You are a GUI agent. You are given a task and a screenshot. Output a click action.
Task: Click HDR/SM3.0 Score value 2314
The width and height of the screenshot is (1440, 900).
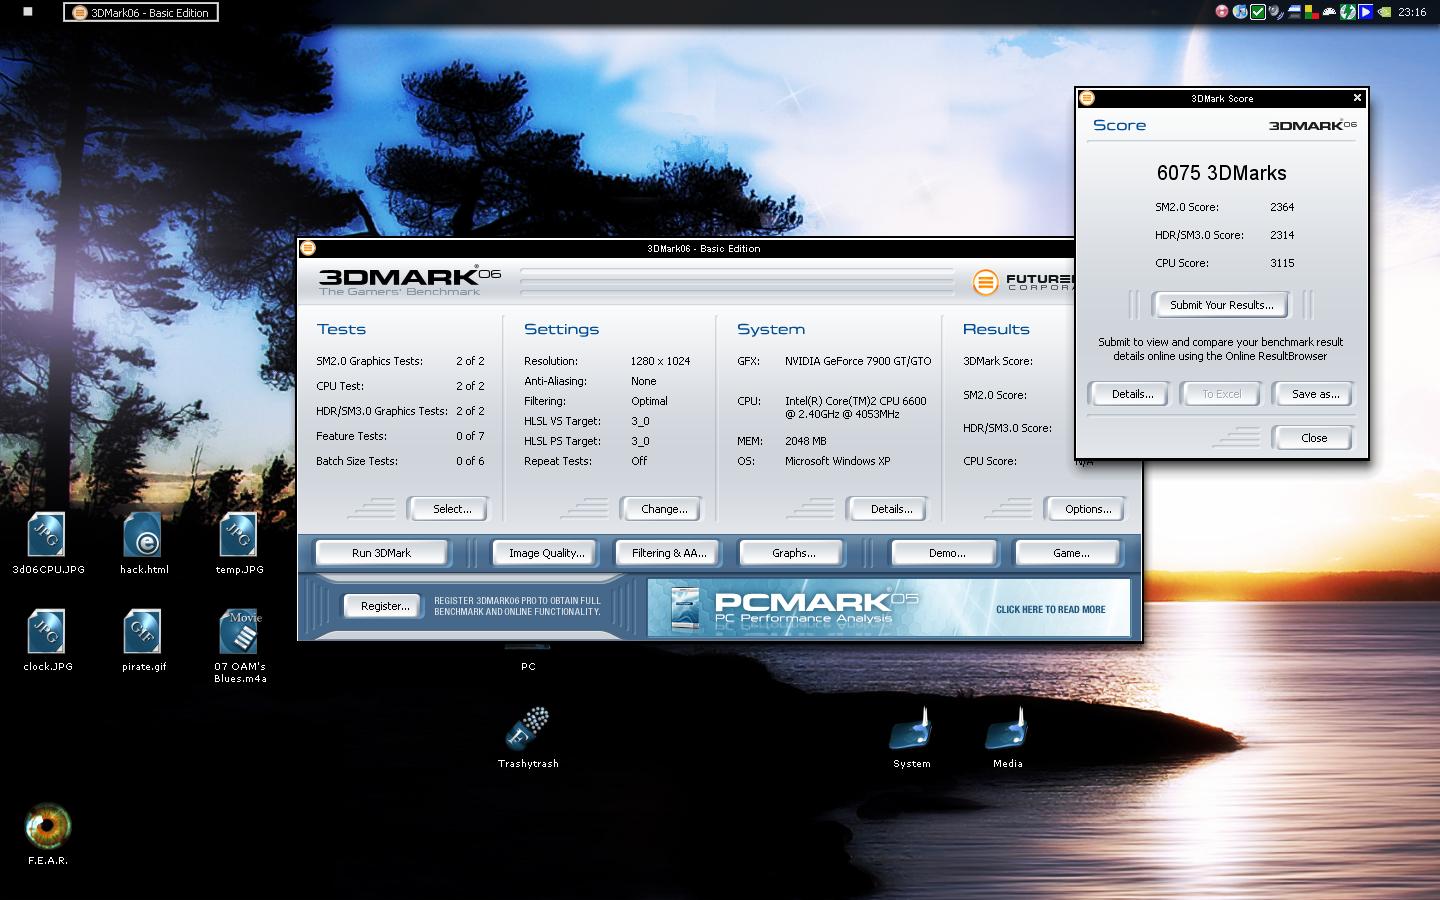click(x=1281, y=235)
